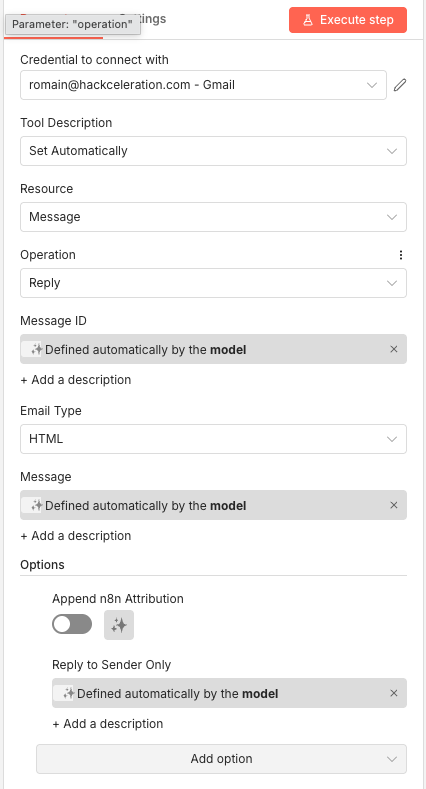Image resolution: width=426 pixels, height=789 pixels.
Task: Open the three-dot menu beside Operation
Action: pos(401,255)
